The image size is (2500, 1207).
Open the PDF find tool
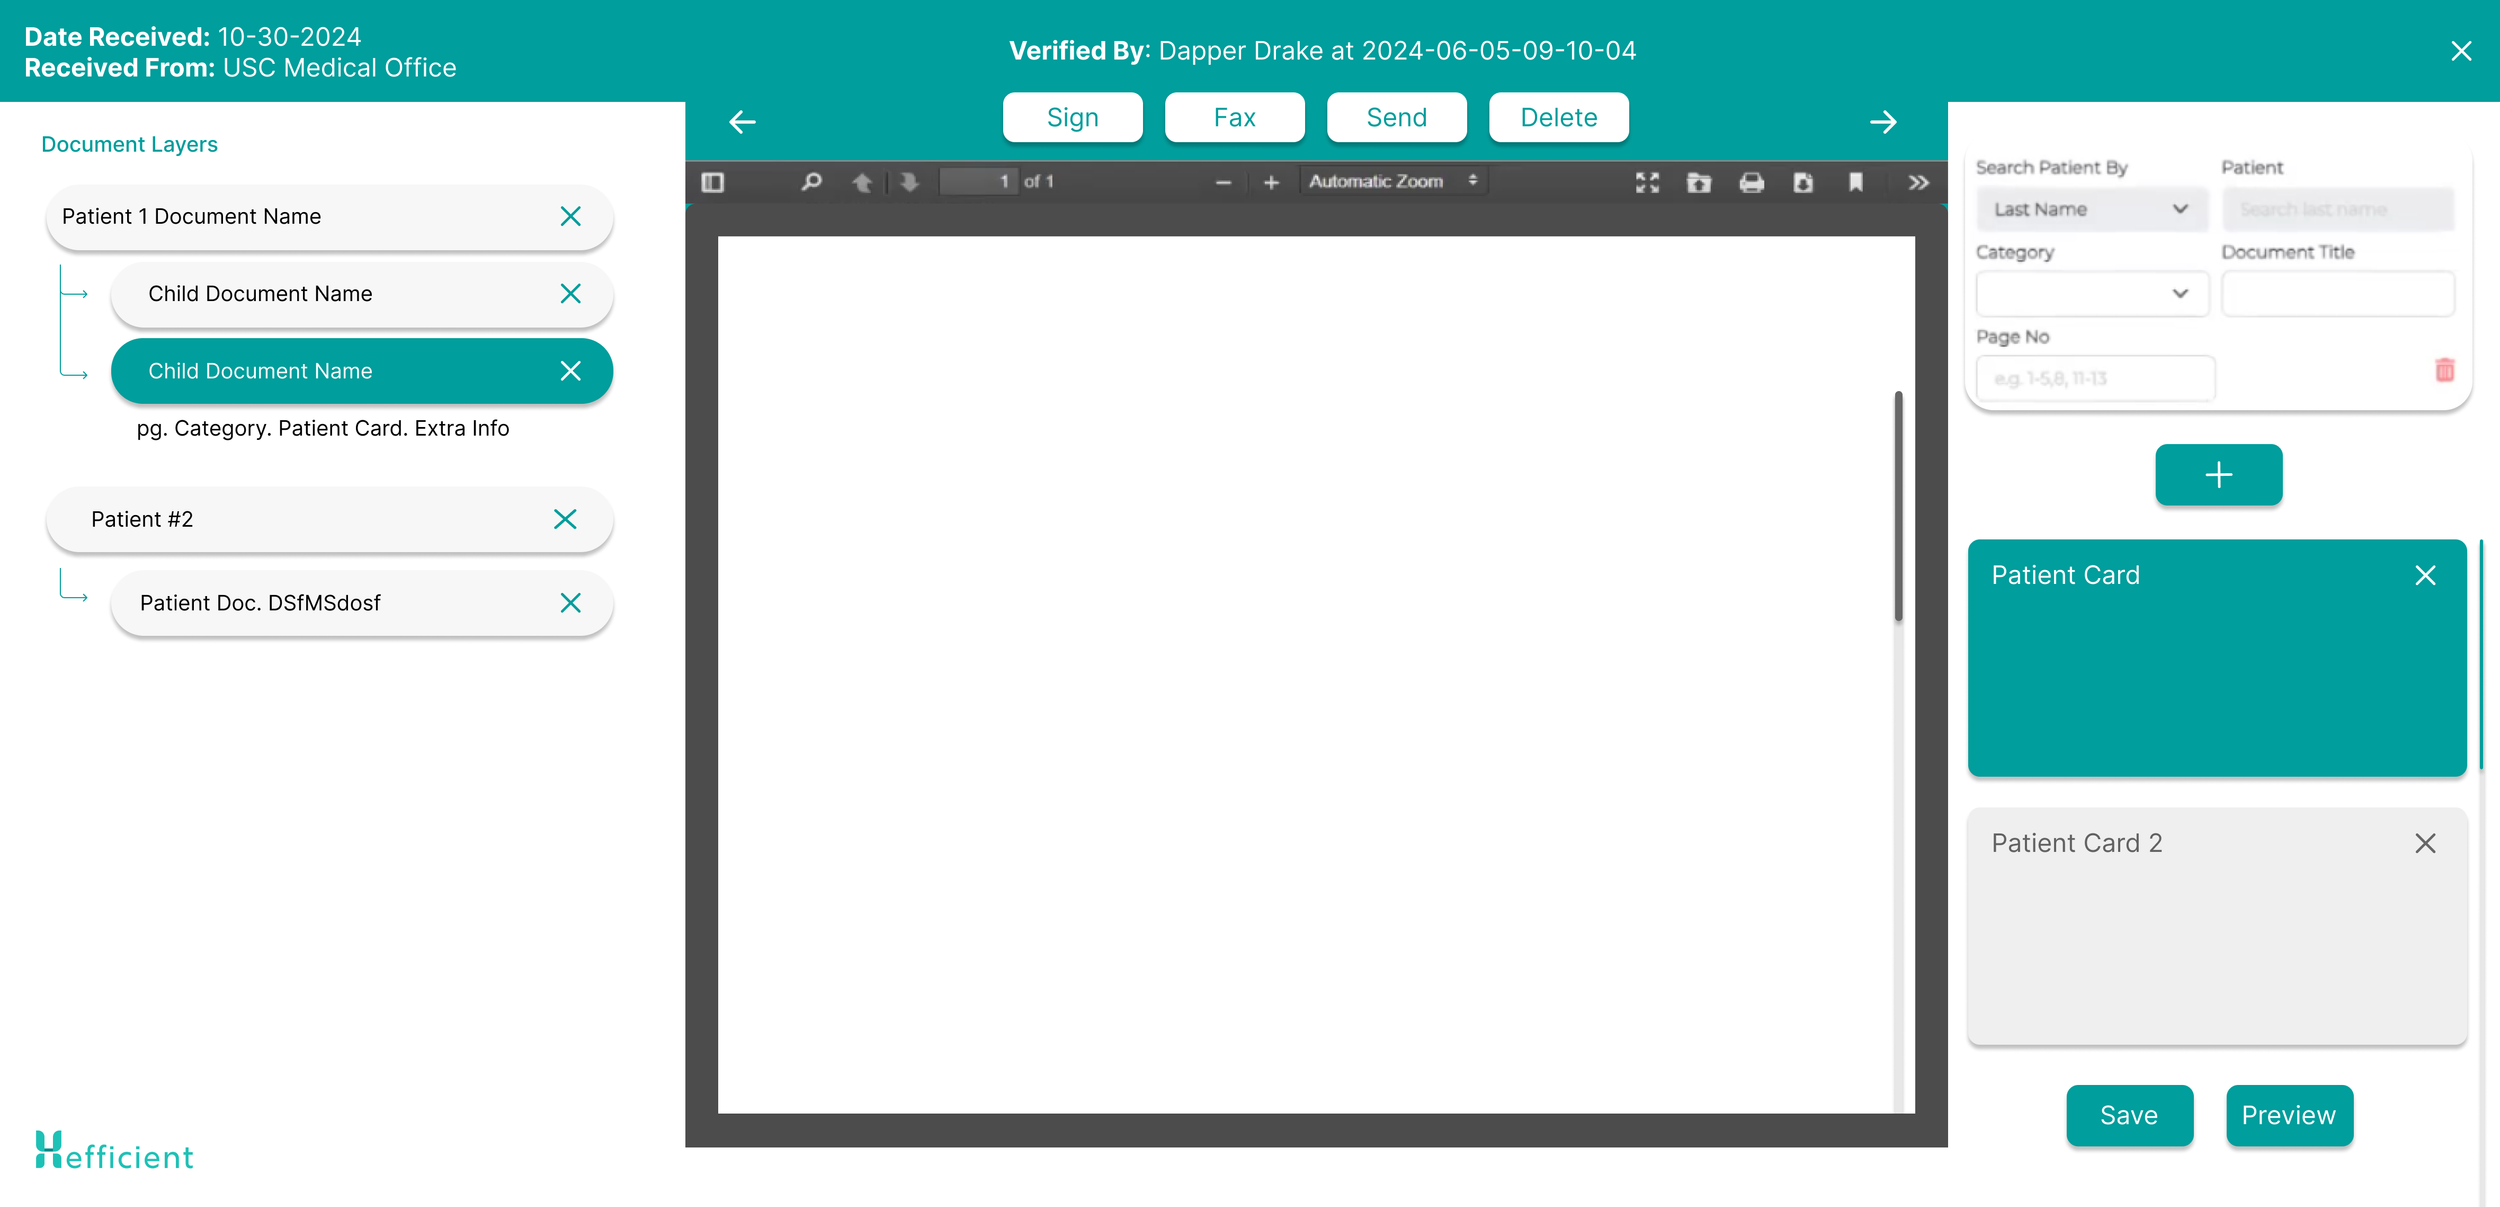[811, 182]
